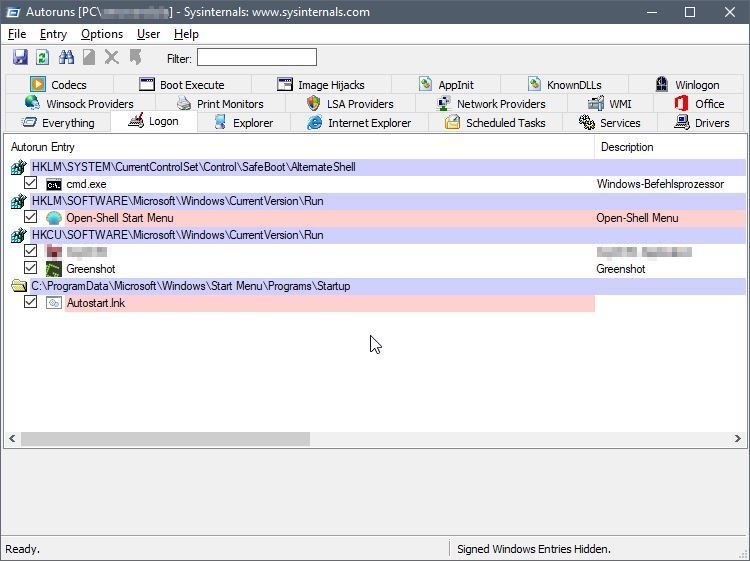The image size is (750, 561).
Task: Open the Services tab
Action: 610,123
